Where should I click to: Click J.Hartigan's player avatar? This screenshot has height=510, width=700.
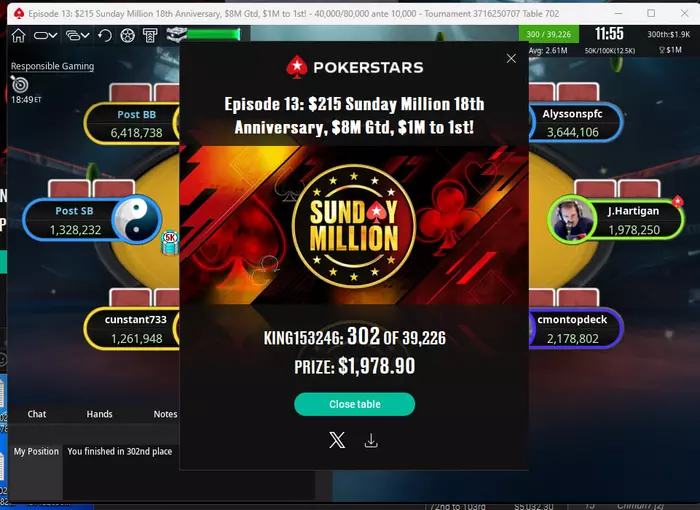click(571, 219)
